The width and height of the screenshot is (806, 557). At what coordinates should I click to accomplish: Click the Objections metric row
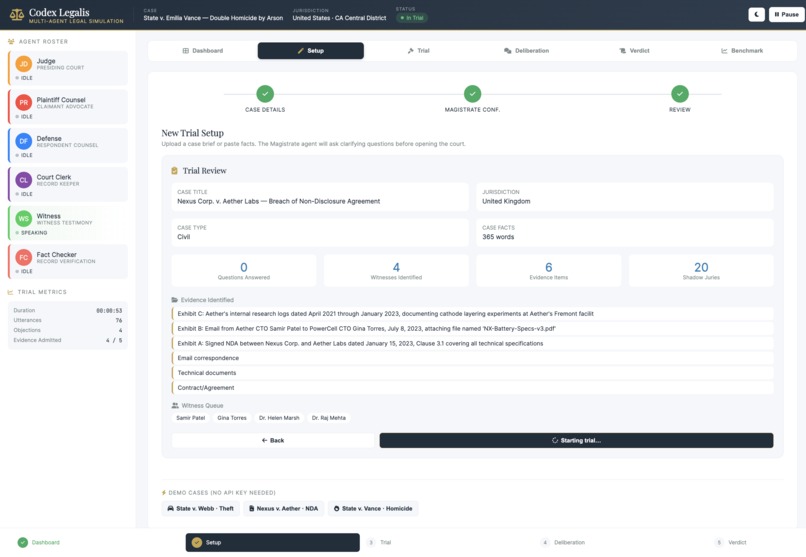(x=68, y=330)
